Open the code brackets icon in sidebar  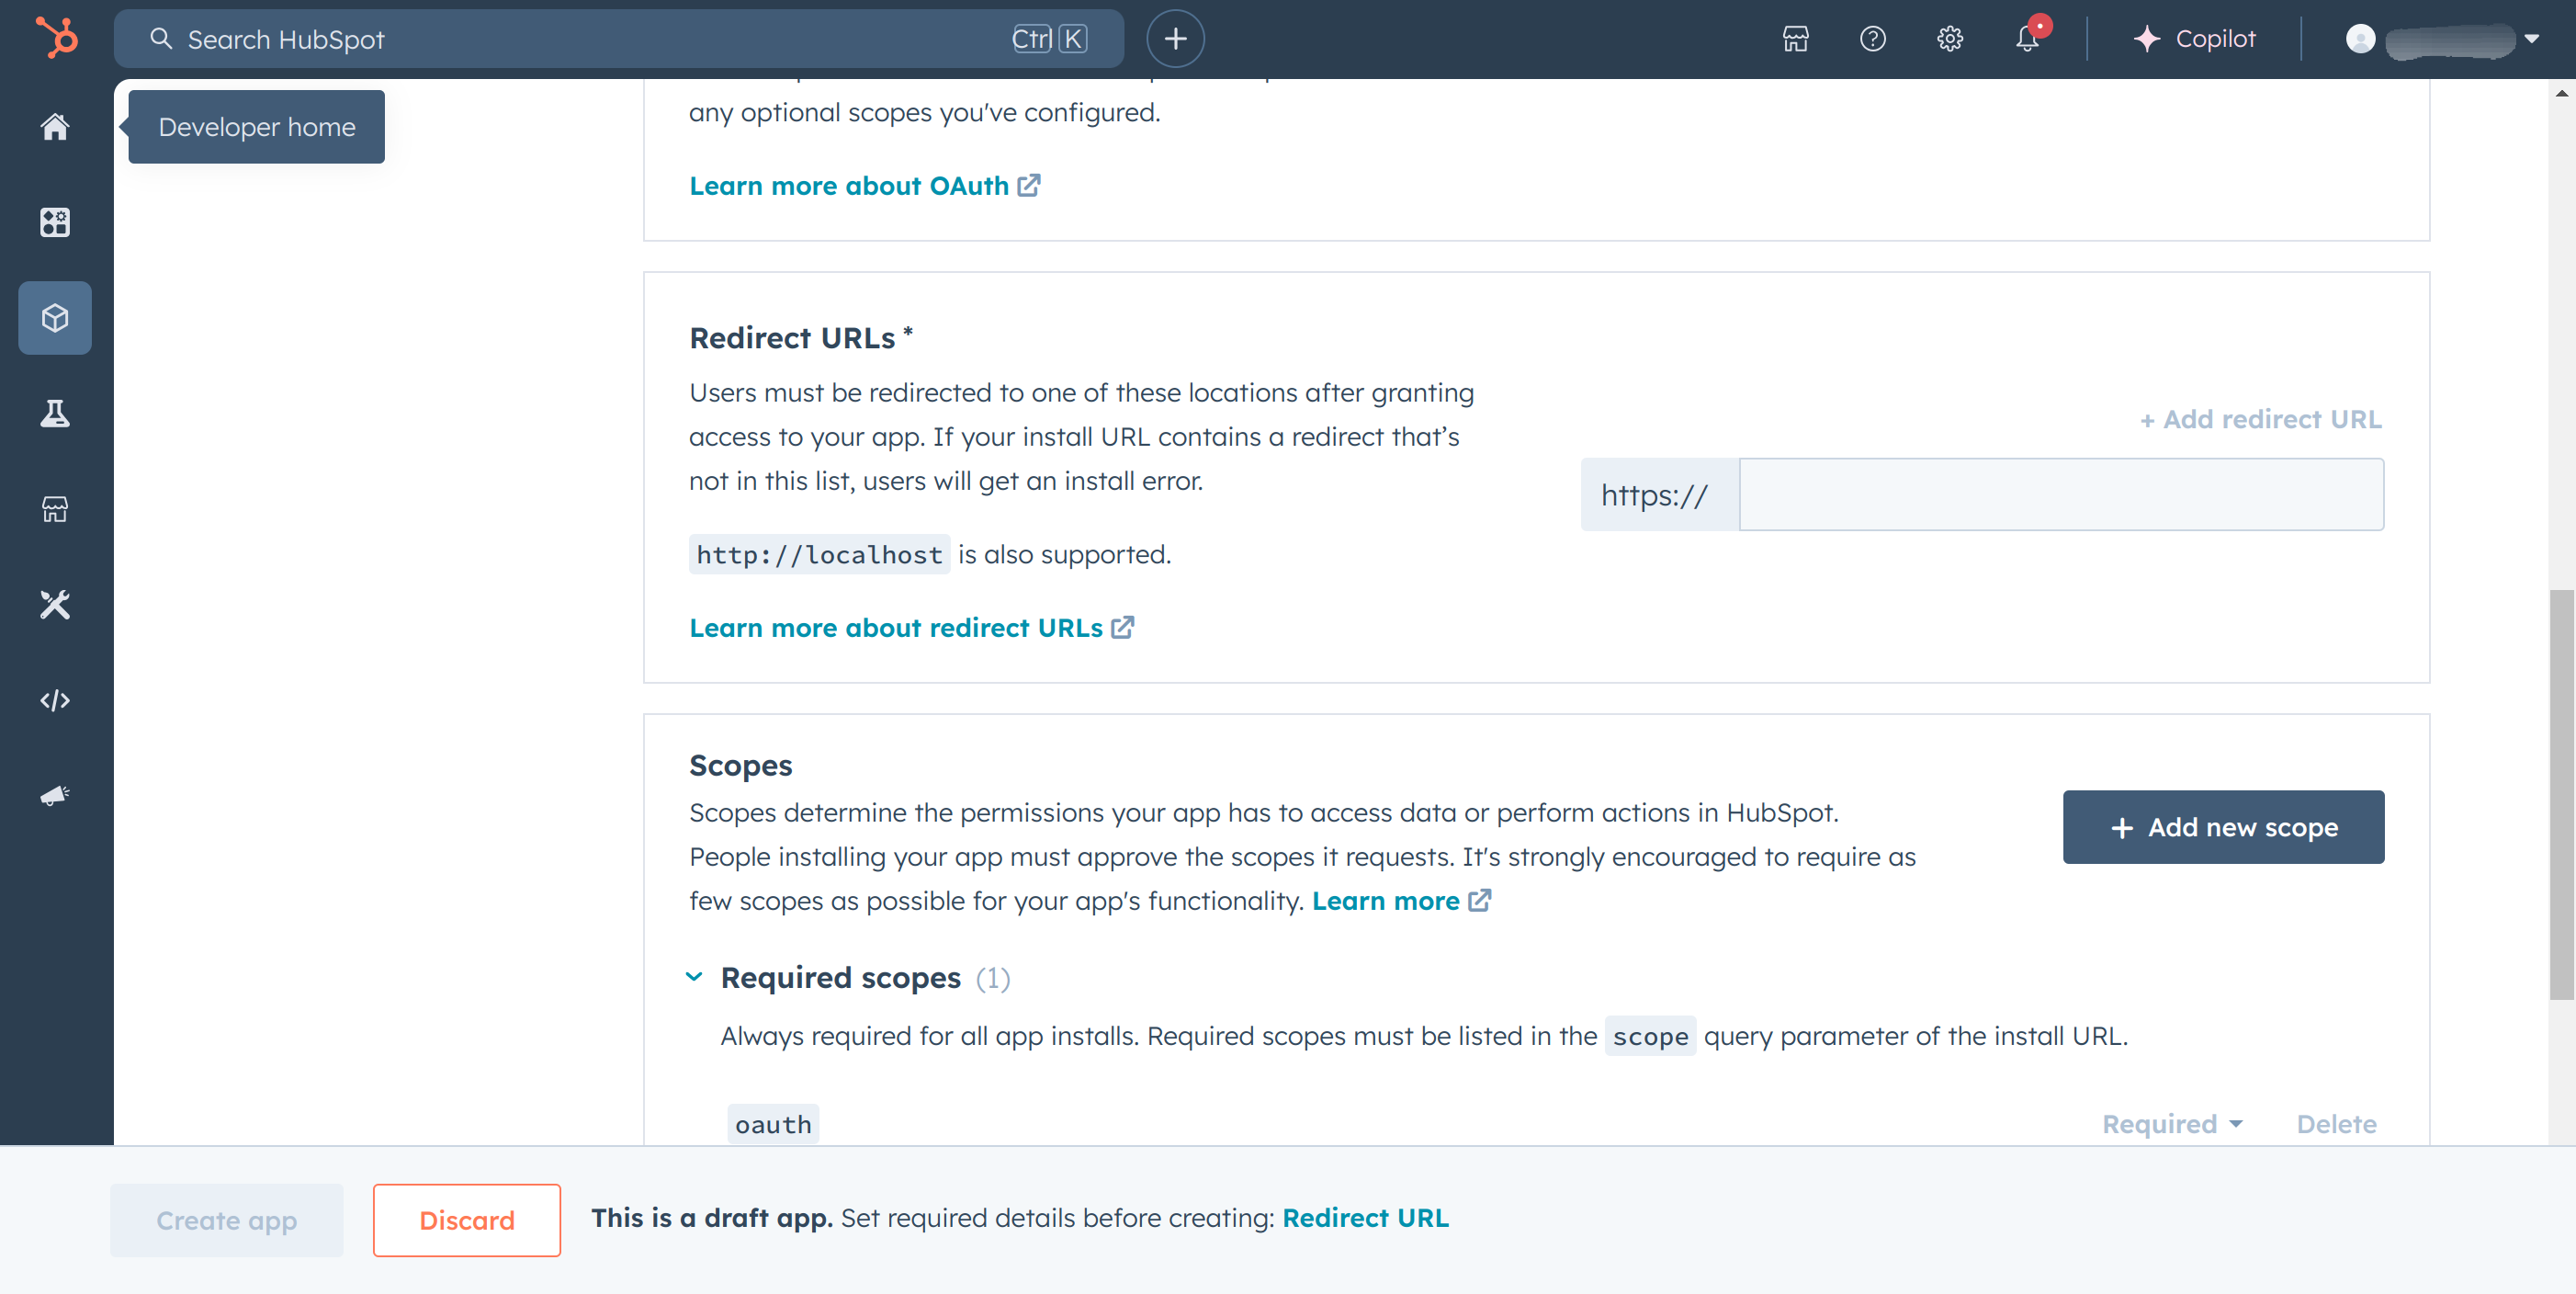coord(55,700)
